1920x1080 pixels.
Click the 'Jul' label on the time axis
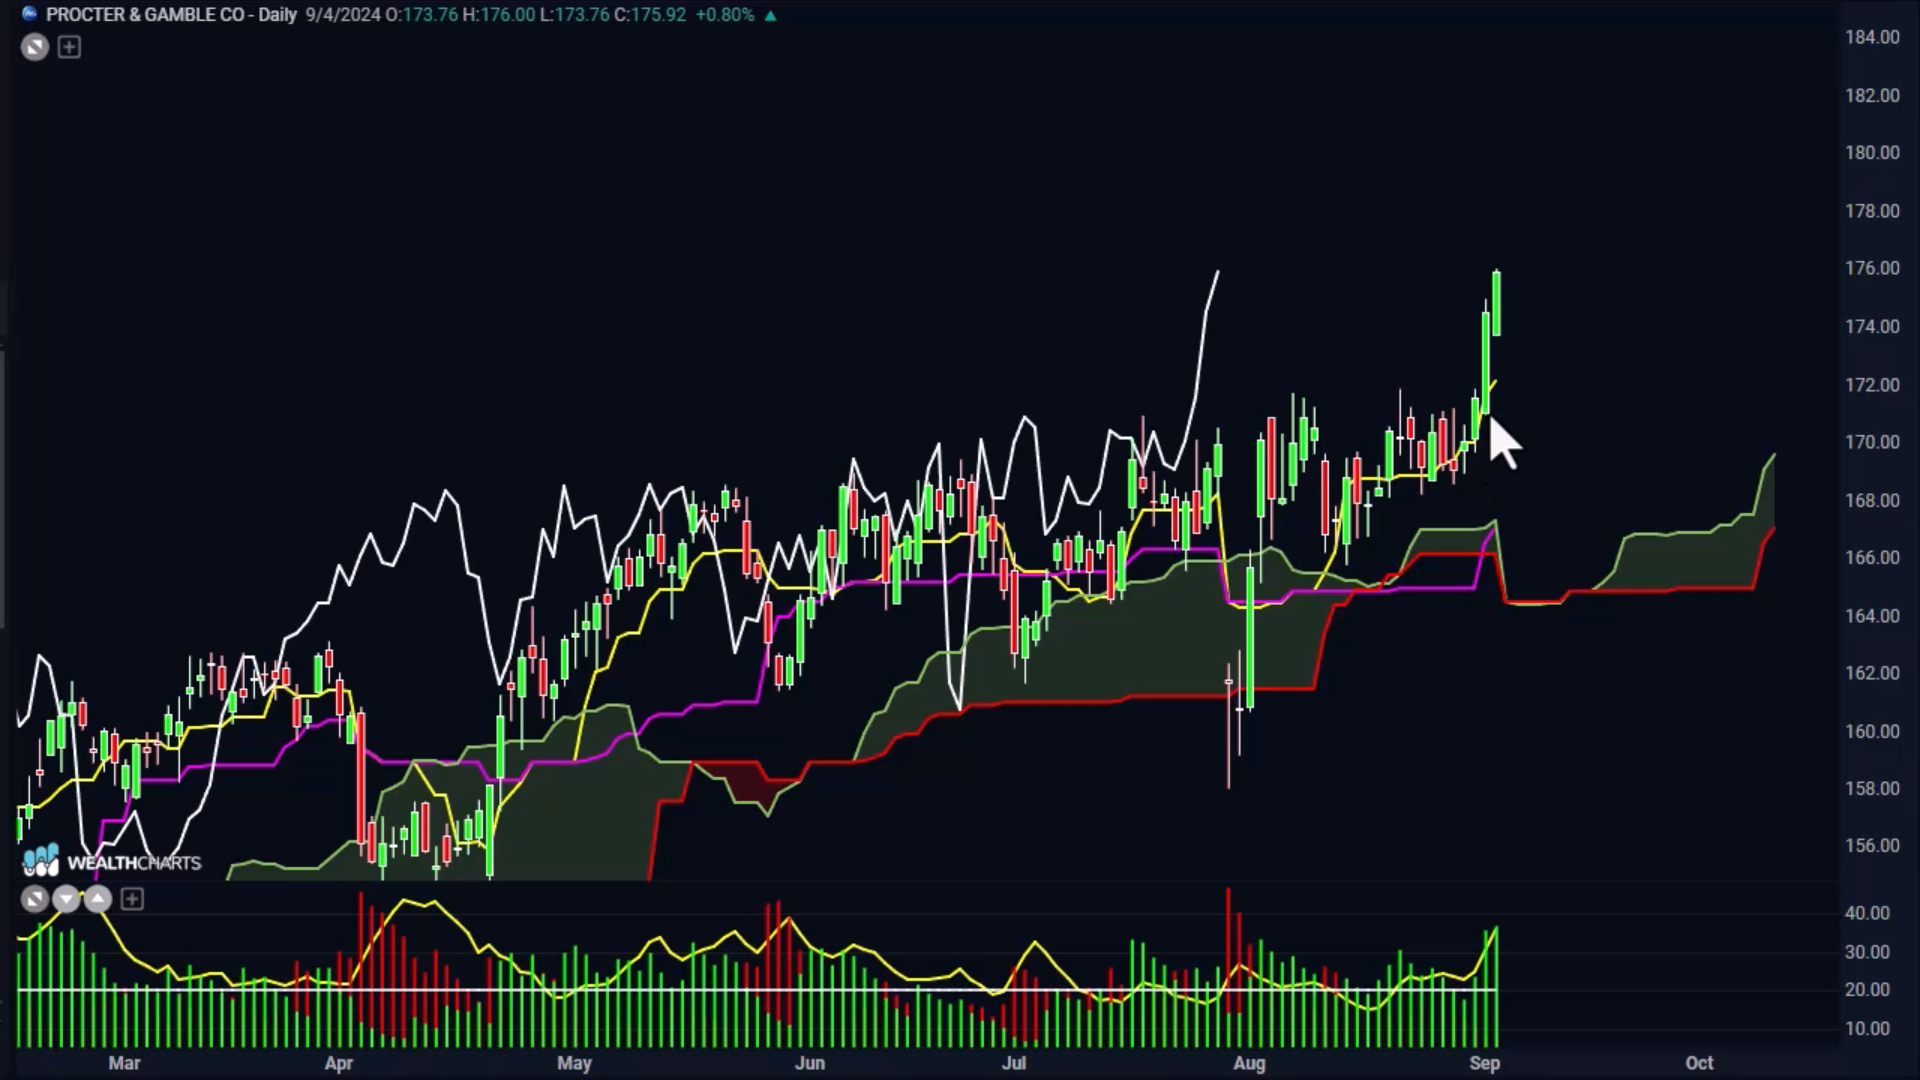tap(1013, 1062)
